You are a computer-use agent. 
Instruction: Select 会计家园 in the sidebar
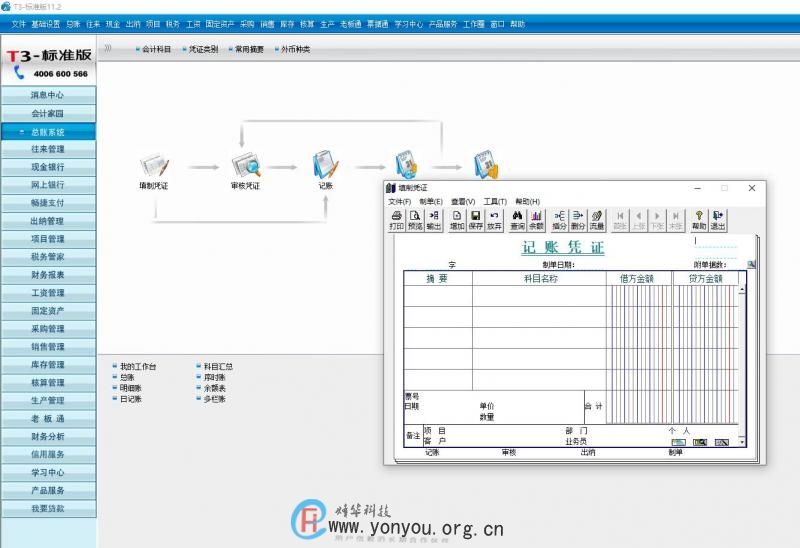(48, 113)
